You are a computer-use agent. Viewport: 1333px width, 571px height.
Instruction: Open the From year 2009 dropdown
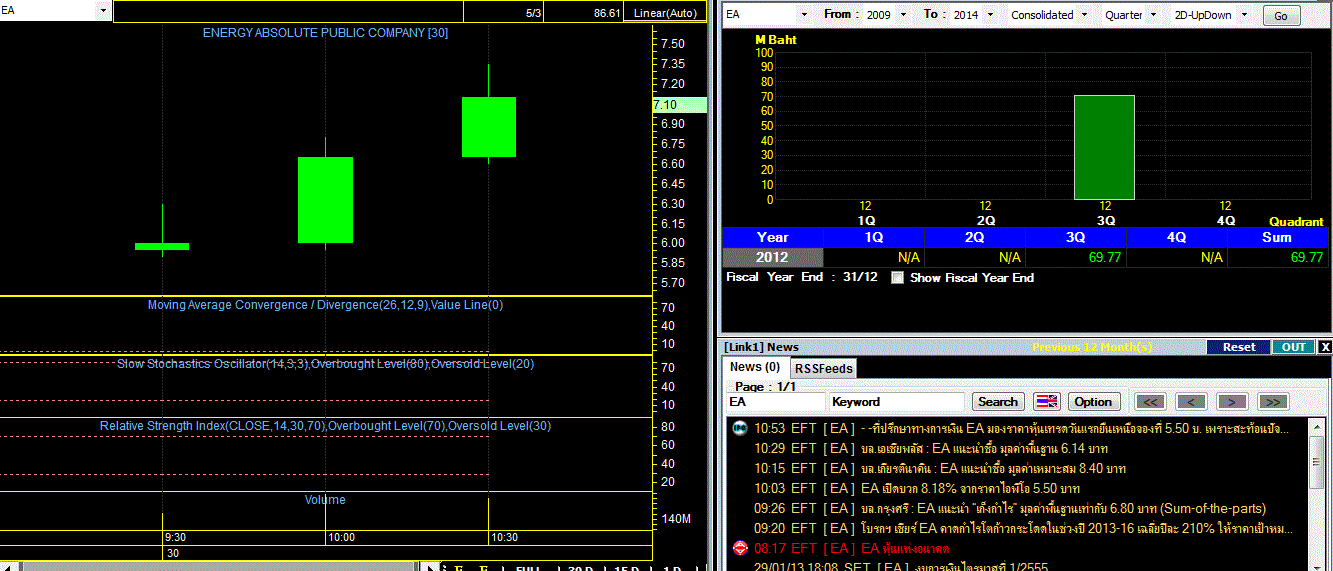(904, 15)
